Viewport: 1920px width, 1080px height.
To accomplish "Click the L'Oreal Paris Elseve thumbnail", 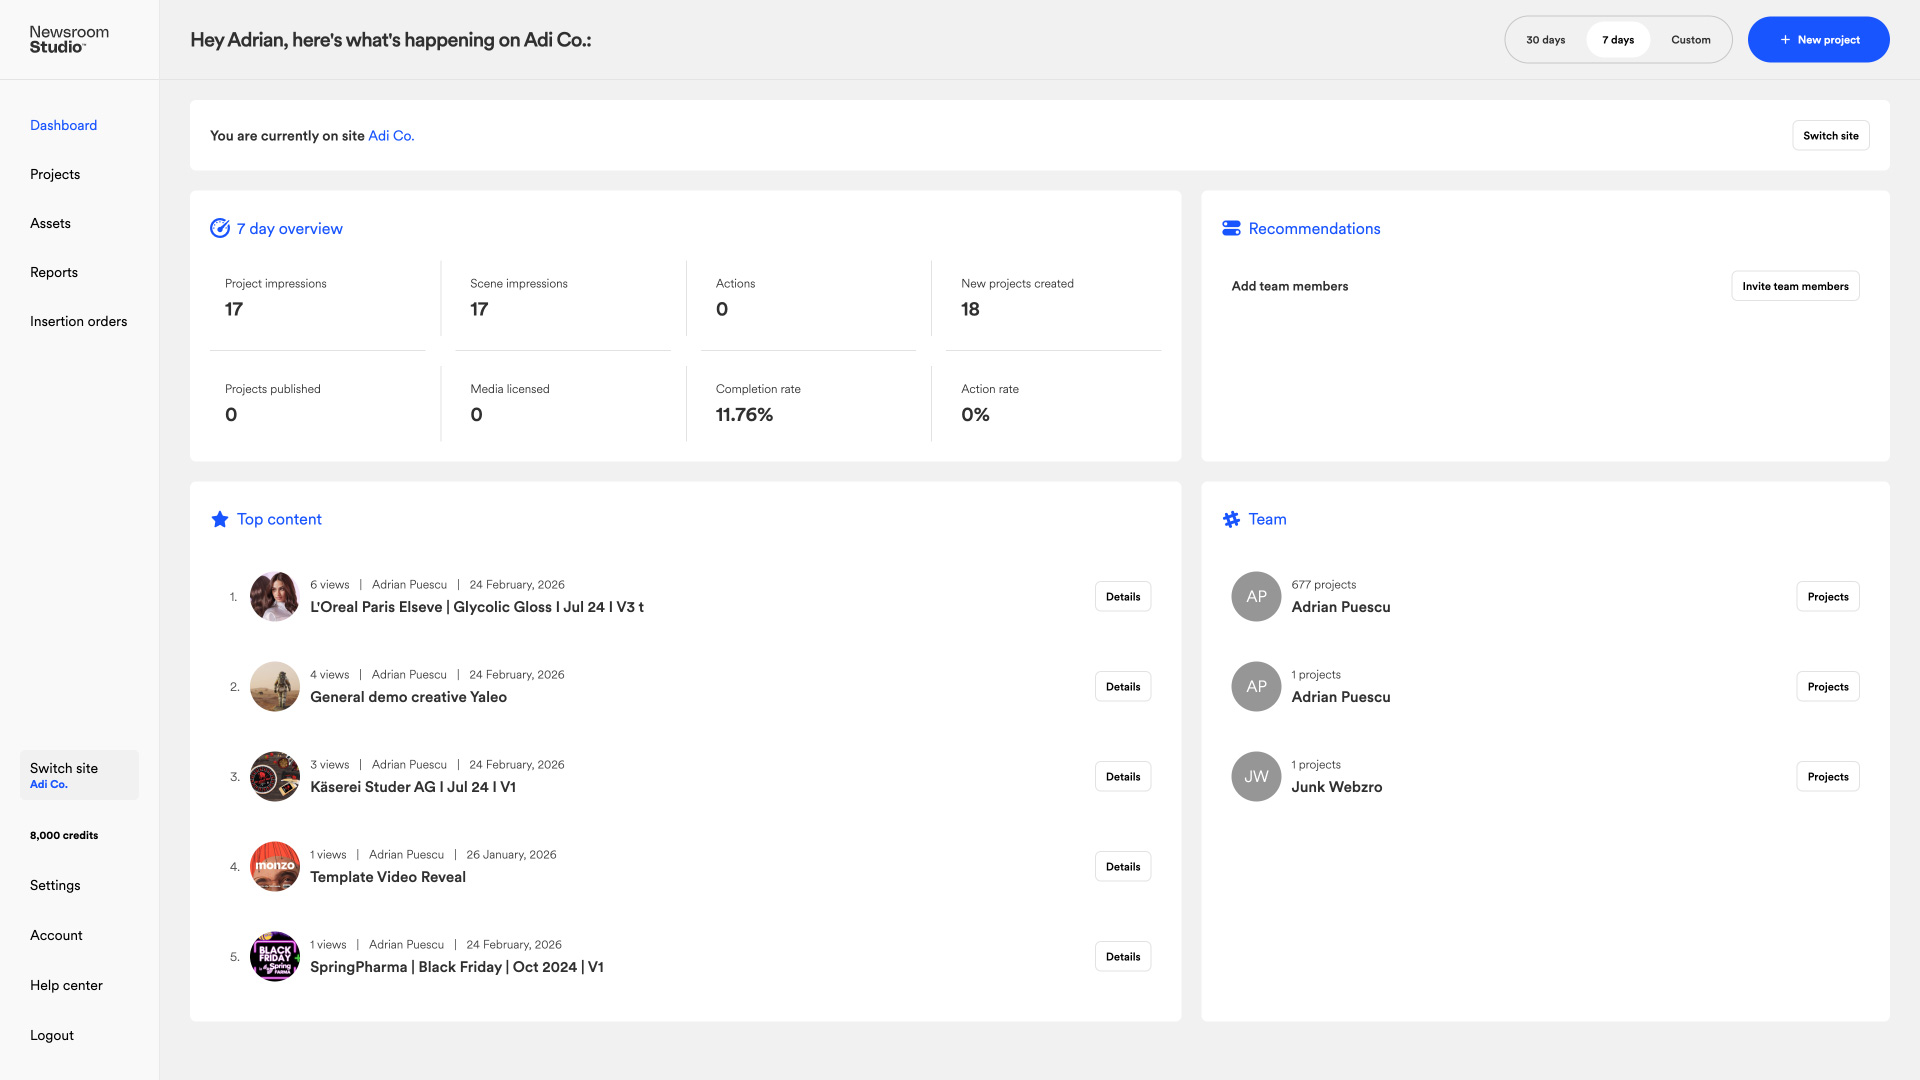I will [x=275, y=596].
